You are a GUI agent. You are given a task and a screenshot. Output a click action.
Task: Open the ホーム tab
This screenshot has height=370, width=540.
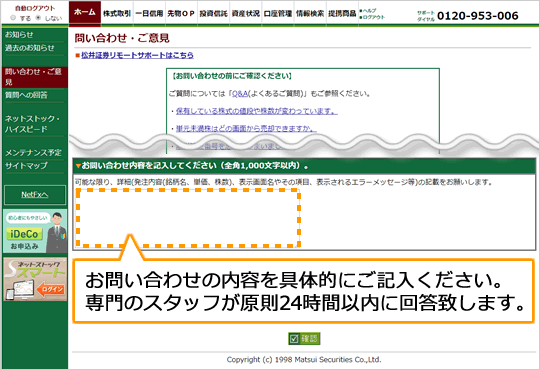pyautogui.click(x=85, y=13)
